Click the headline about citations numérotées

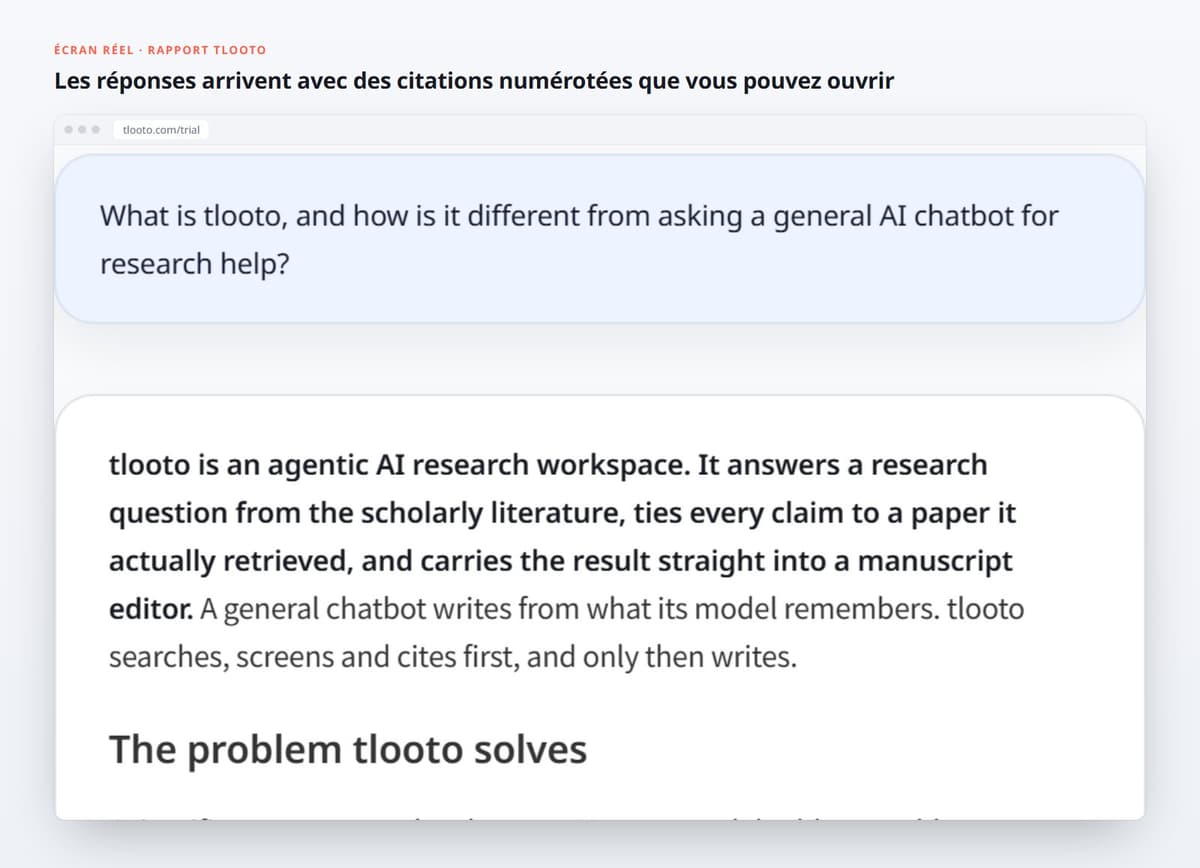pyautogui.click(x=474, y=81)
